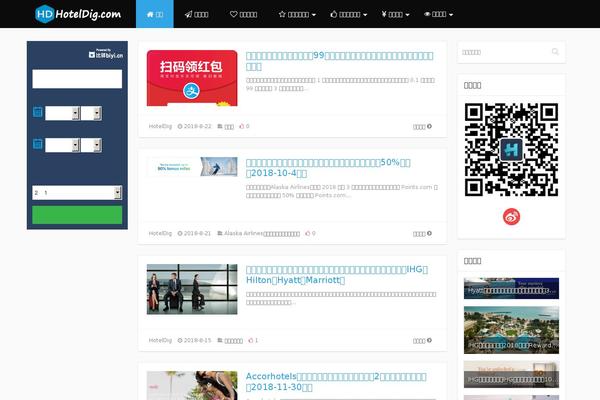Image resolution: width=600 pixels, height=400 pixels.
Task: Open the IHG 2018 Reward resort thumbnail
Action: tap(511, 330)
